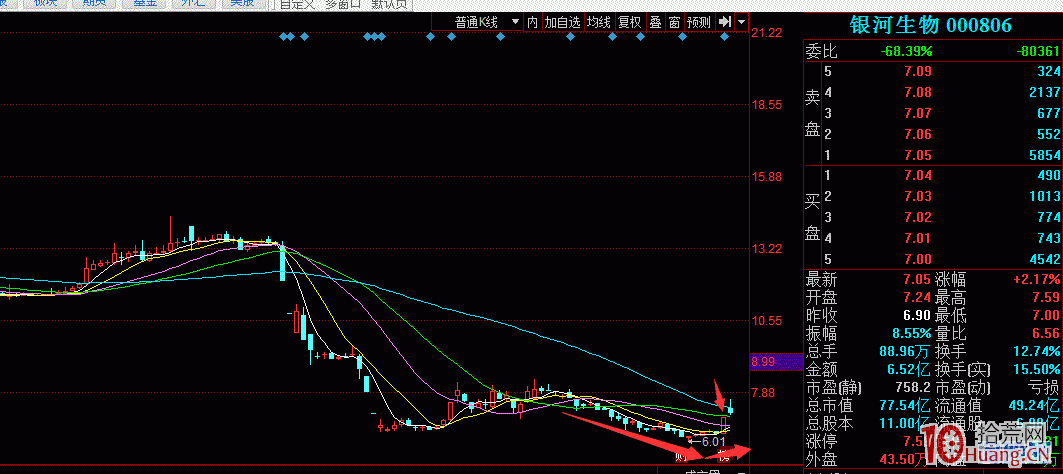This screenshot has width=1063, height=474.
Task: Expand the small arrow menu after jump icon
Action: pyautogui.click(x=741, y=22)
